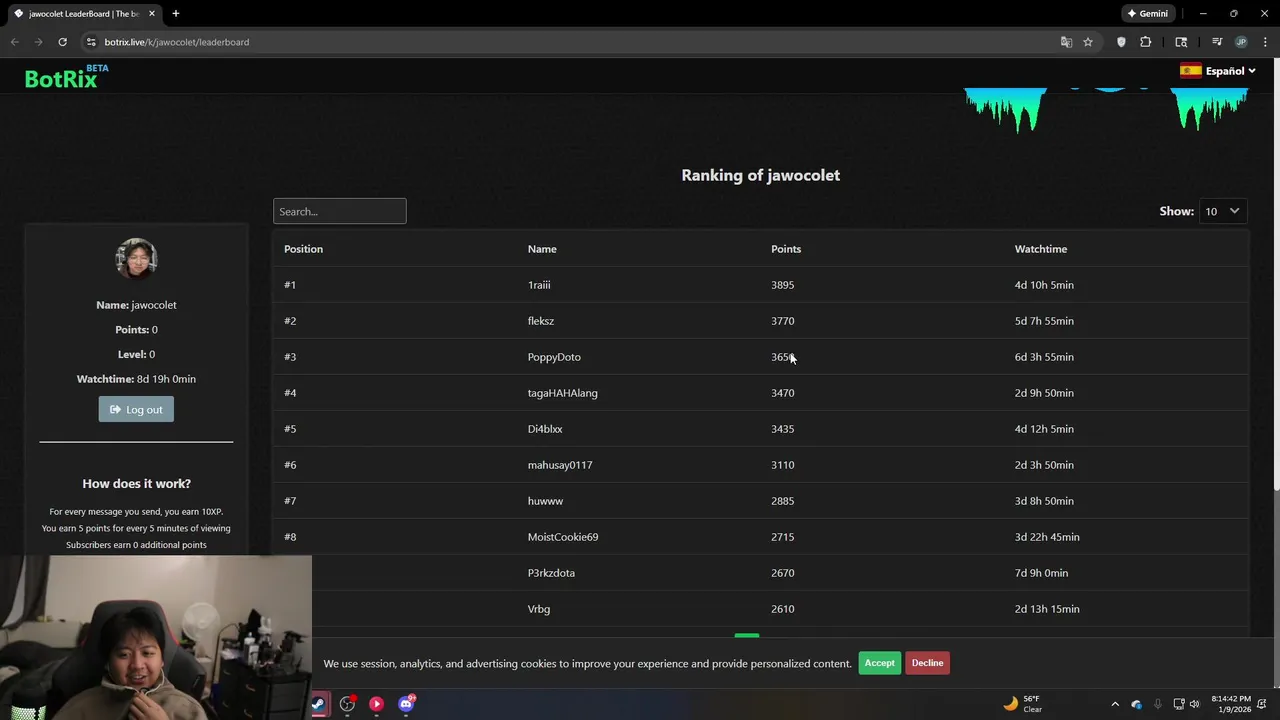Screen dimensions: 1280x720
Task: Accept the cookies banner
Action: [x=879, y=663]
